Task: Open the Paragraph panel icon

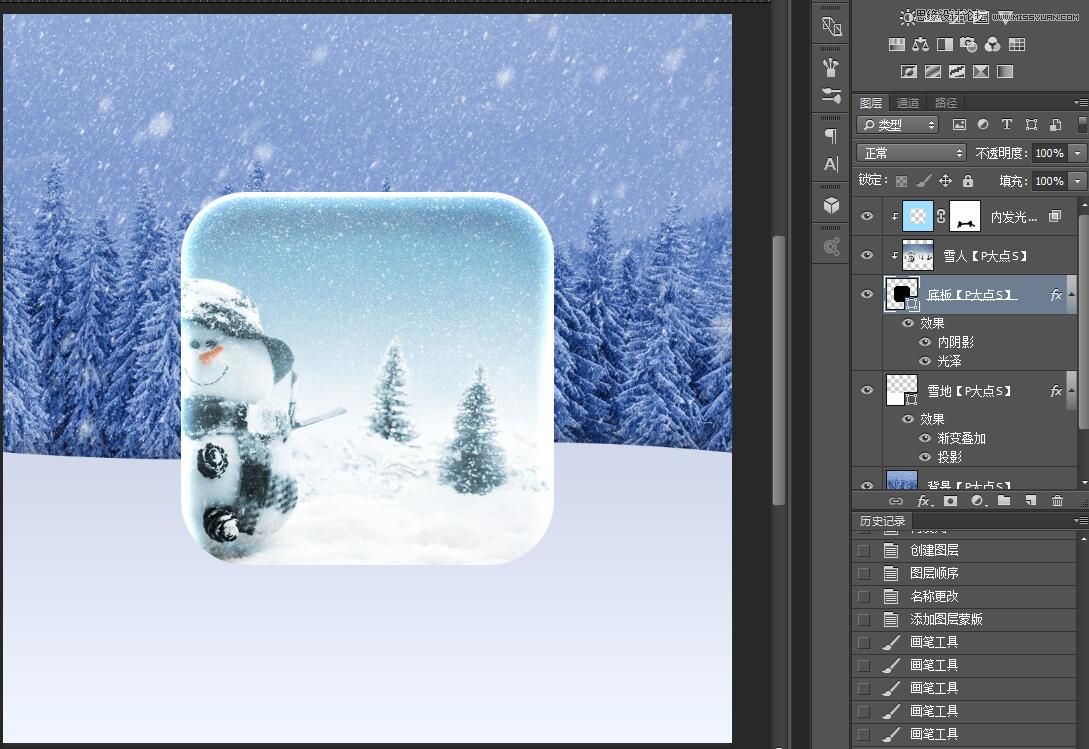Action: (x=831, y=135)
